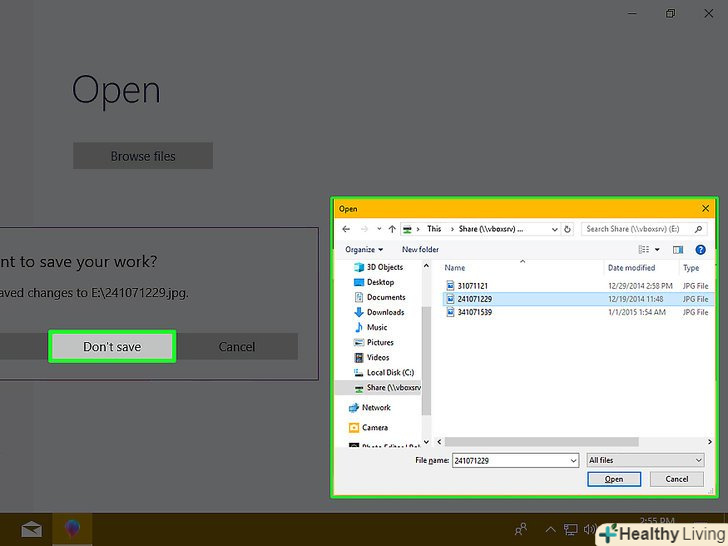The image size is (728, 546).
Task: Select 3D Objects in navigation pane
Action: [378, 267]
